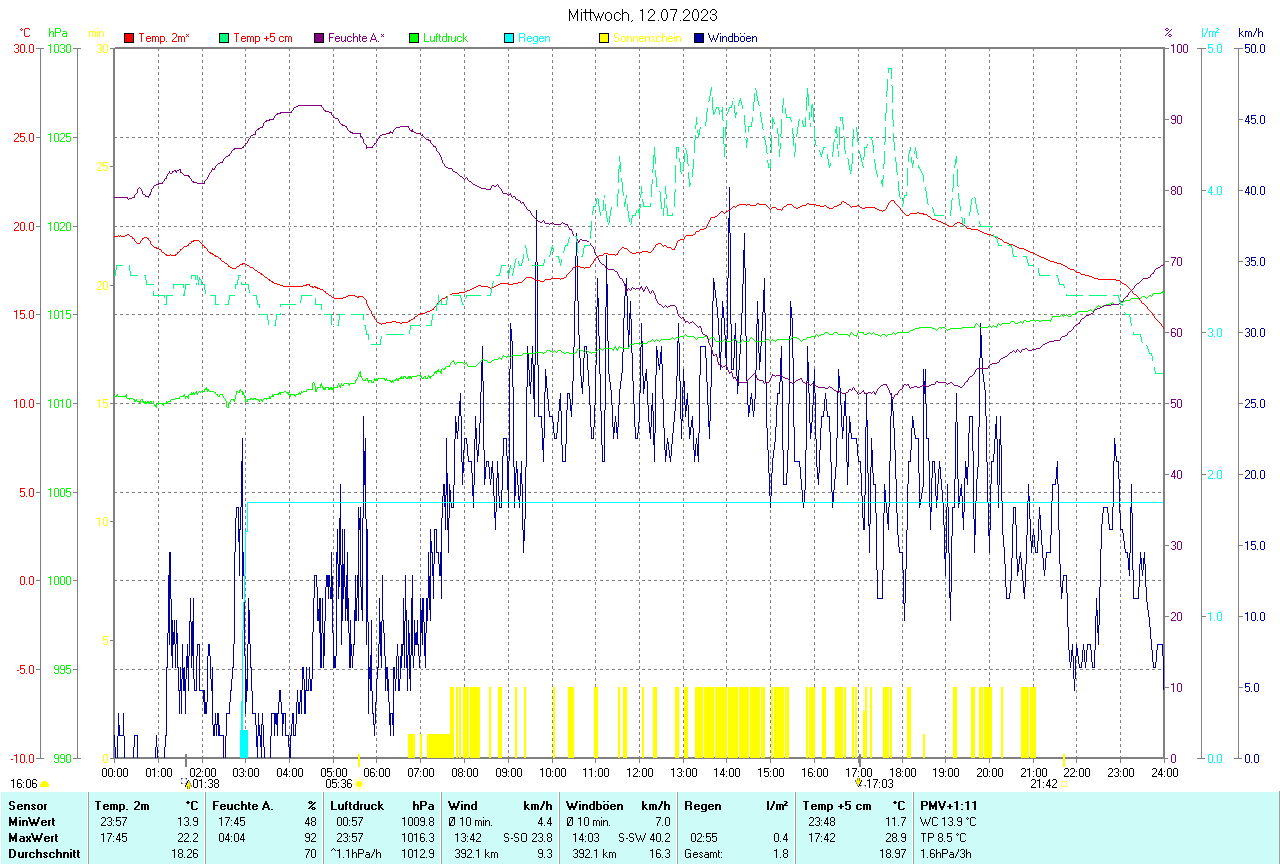
Task: Click the 1.6hPa/3h pressure change value
Action: pos(946,854)
